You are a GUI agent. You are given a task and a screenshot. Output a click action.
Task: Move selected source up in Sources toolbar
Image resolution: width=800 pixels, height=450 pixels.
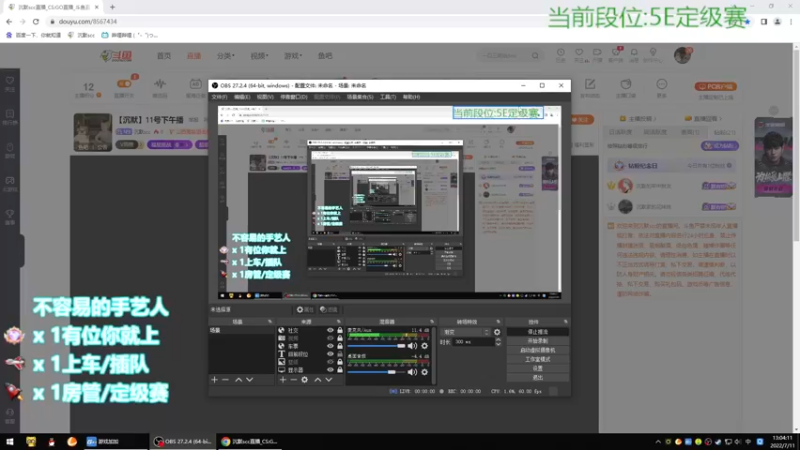pos(317,380)
